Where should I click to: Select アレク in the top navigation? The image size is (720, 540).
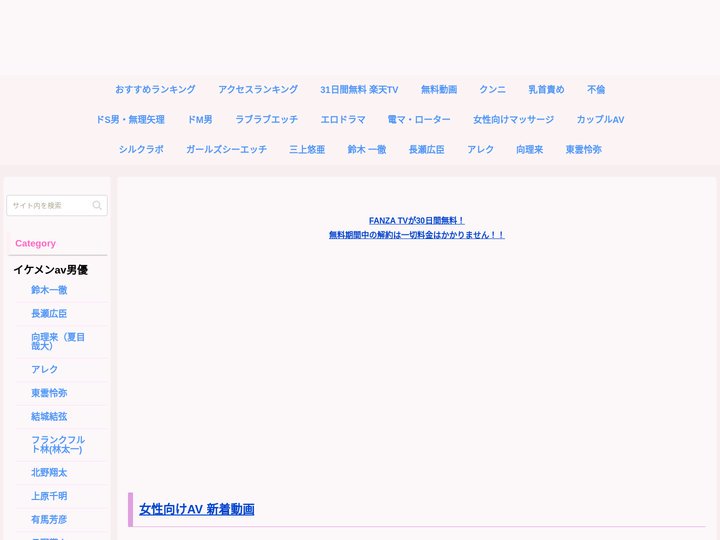coord(480,149)
